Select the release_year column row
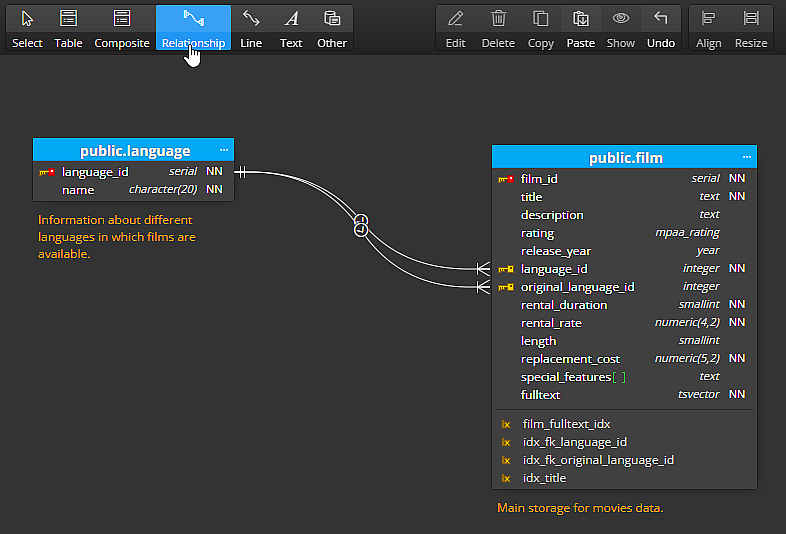The width and height of the screenshot is (786, 534). tap(625, 251)
